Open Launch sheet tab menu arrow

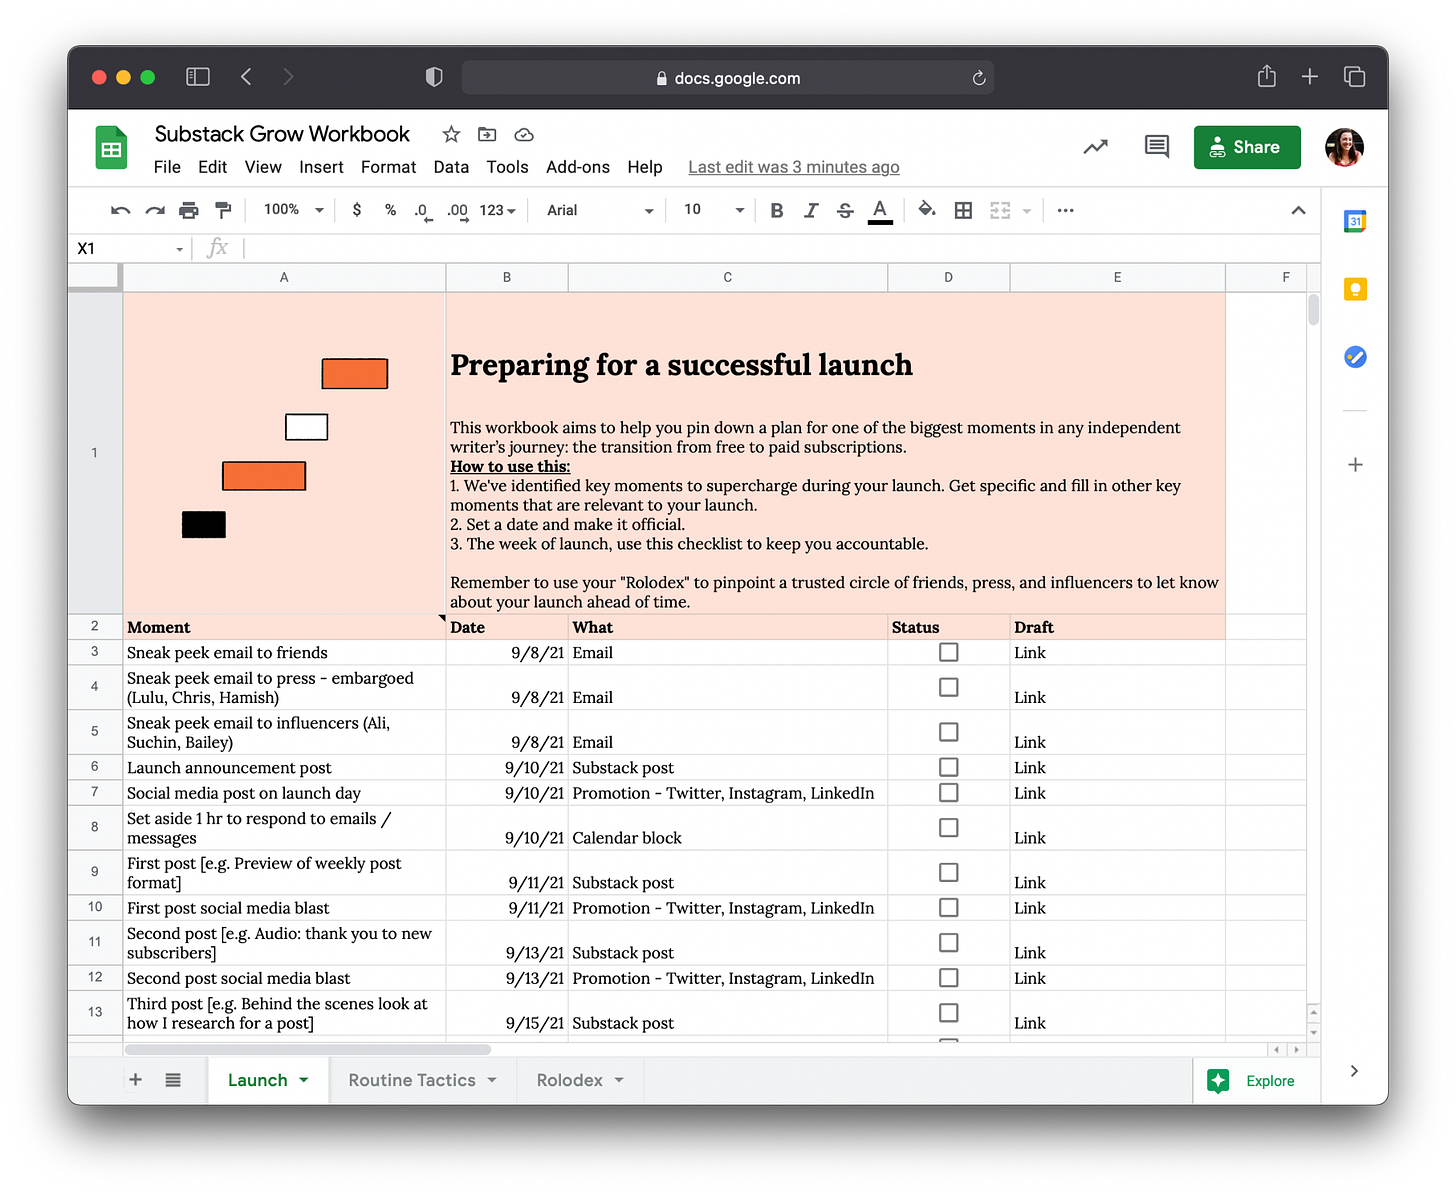click(304, 1080)
